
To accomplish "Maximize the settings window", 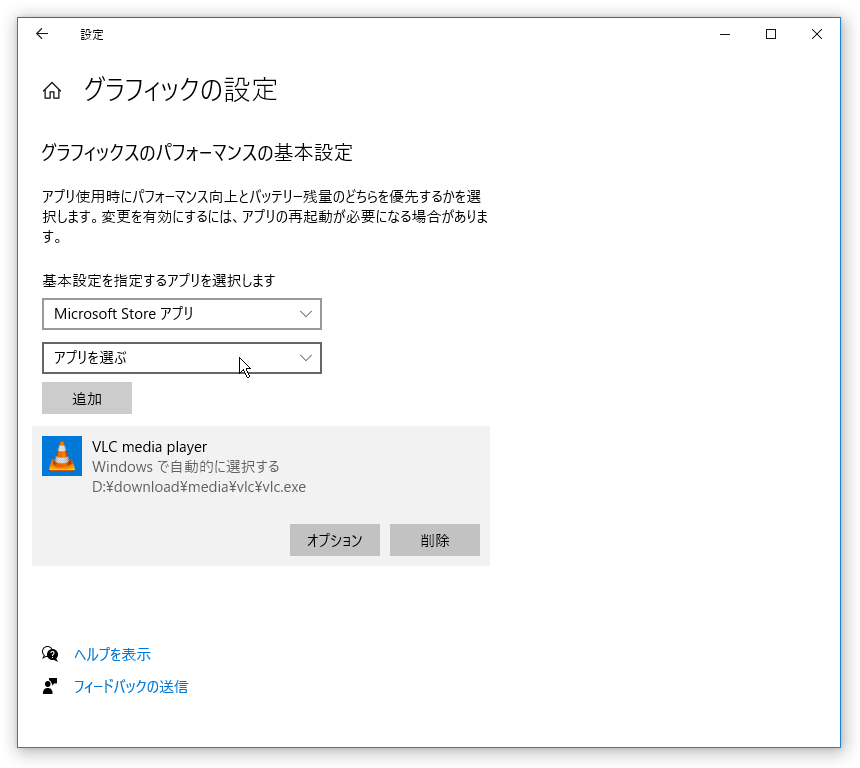I will [x=771, y=34].
